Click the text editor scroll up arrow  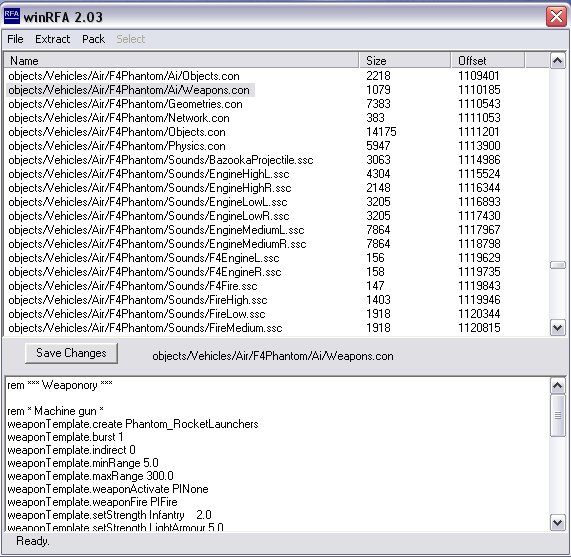557,386
